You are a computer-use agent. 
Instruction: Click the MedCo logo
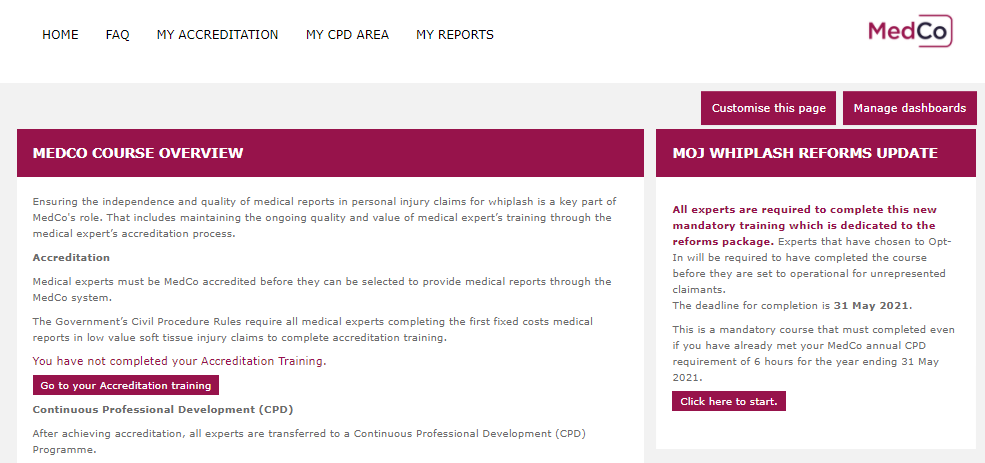[x=910, y=31]
